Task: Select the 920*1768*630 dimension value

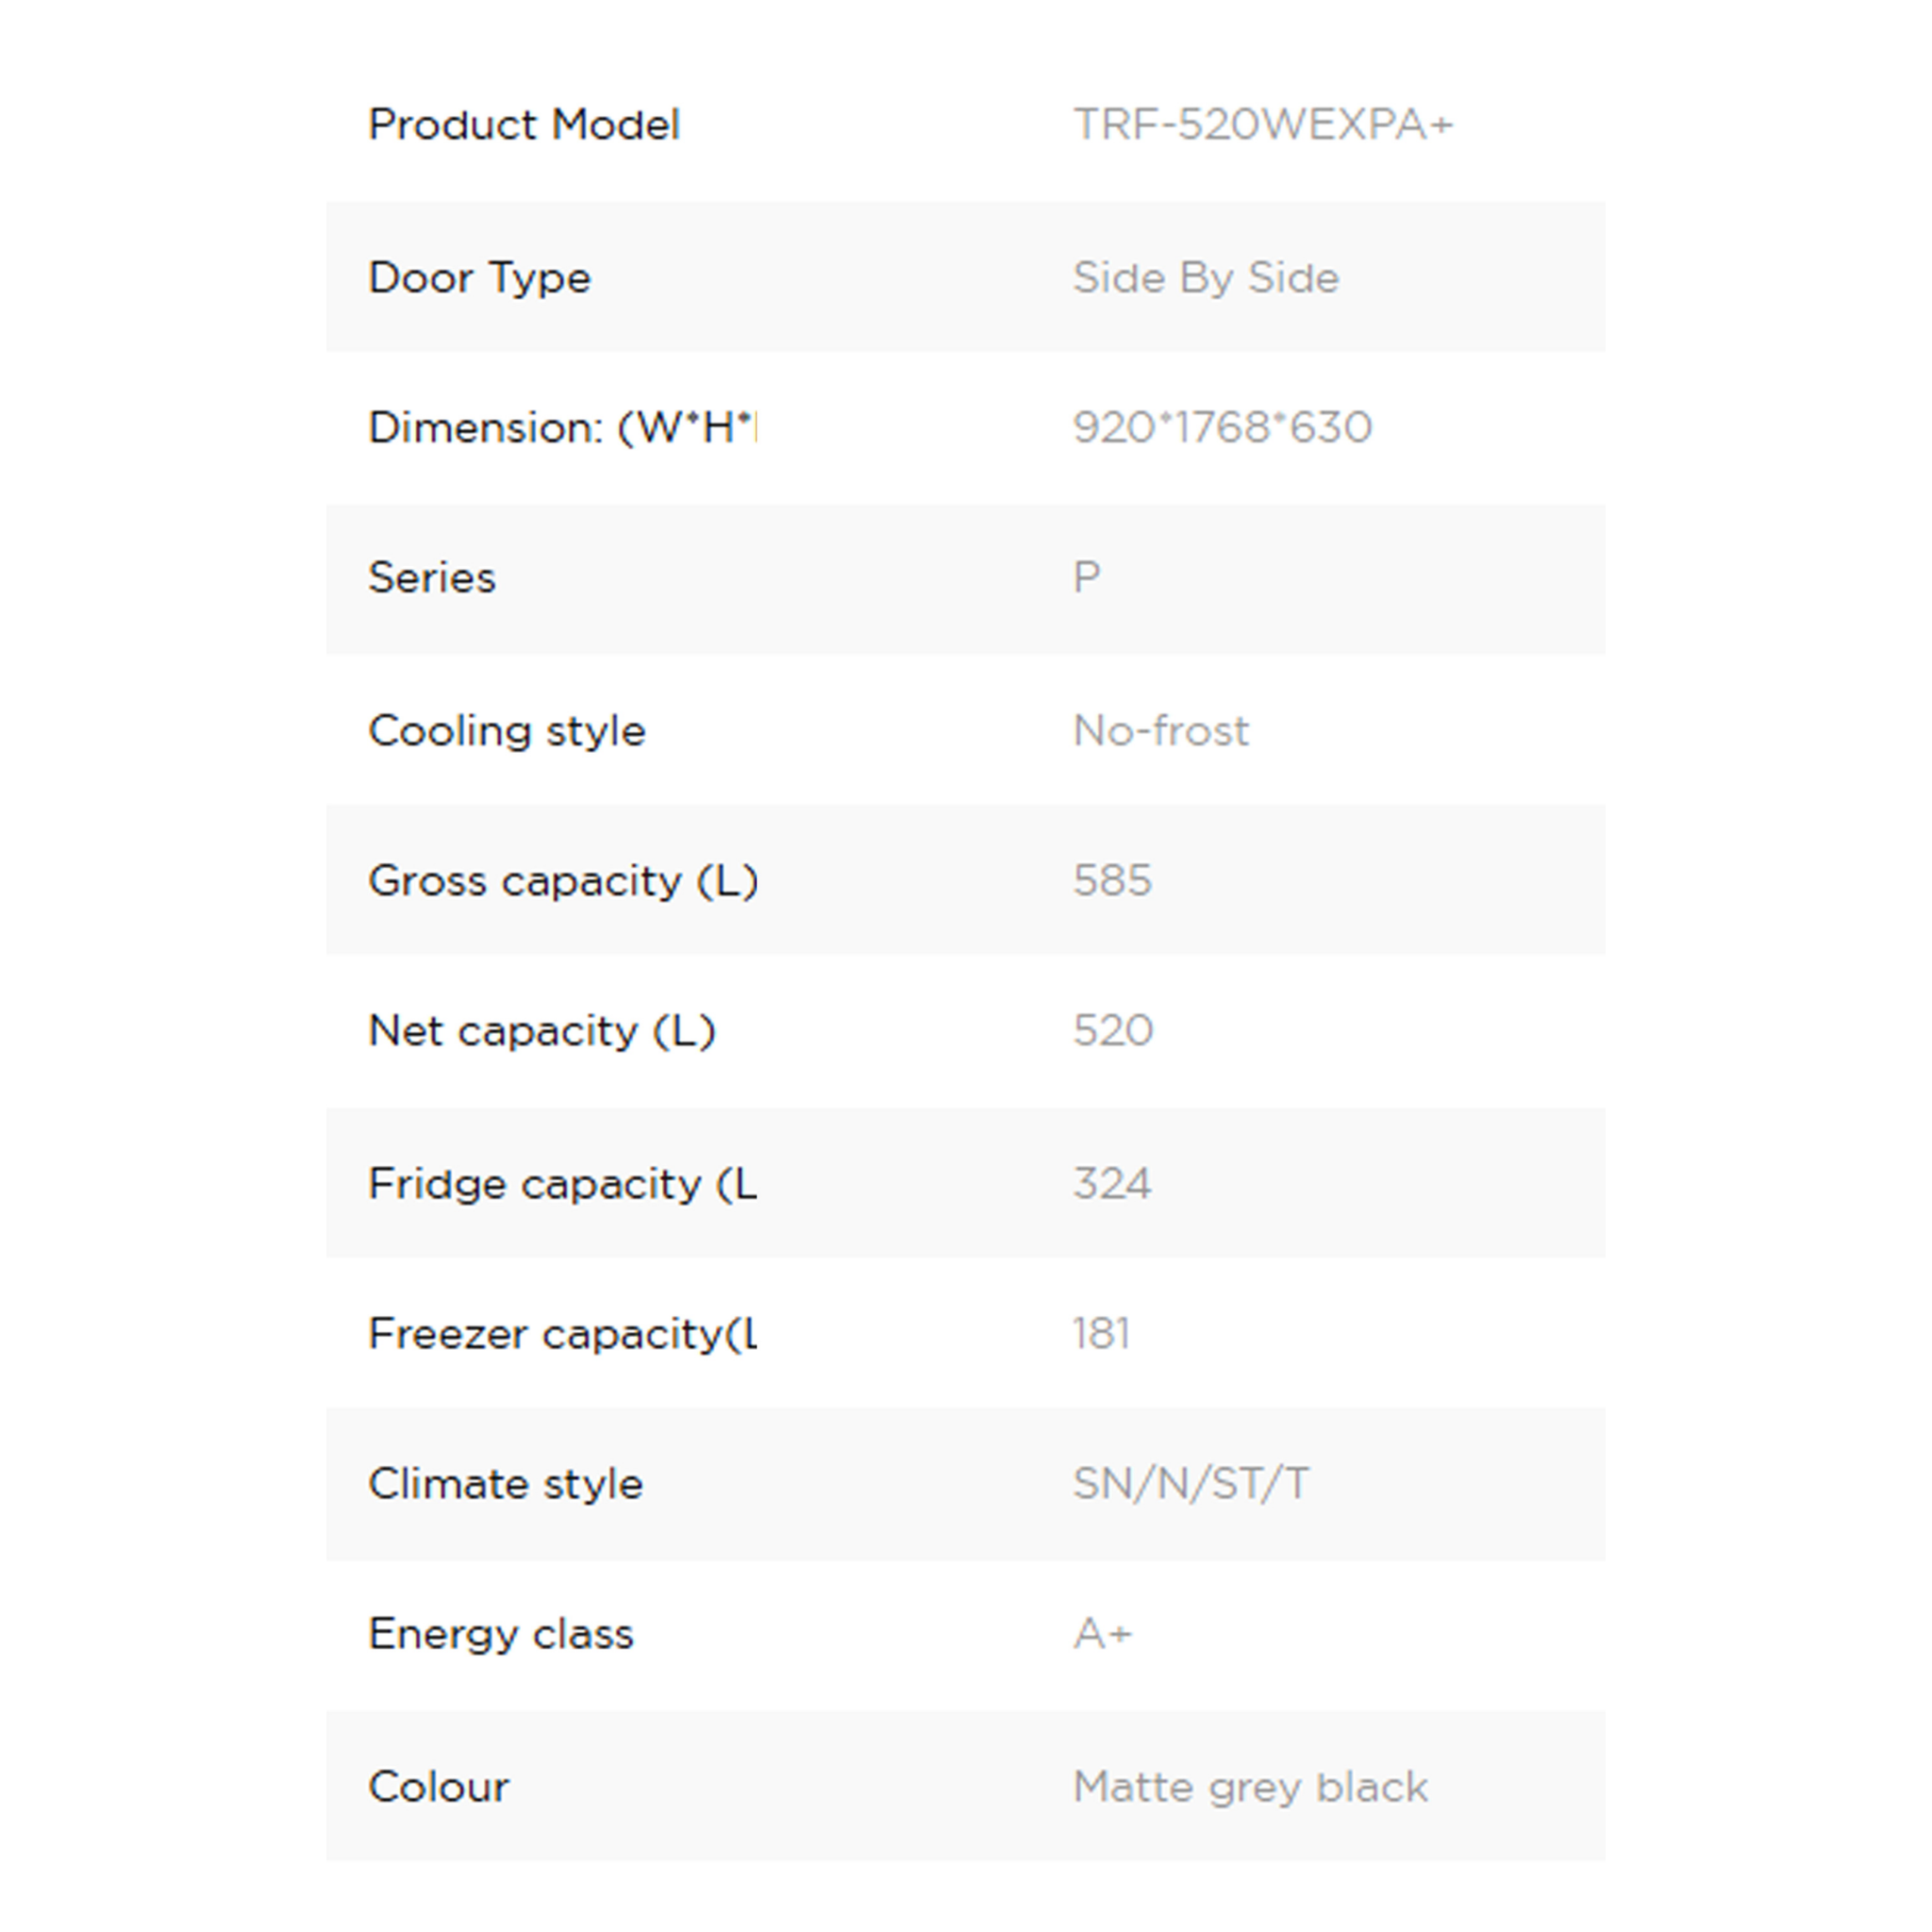Action: click(1221, 428)
